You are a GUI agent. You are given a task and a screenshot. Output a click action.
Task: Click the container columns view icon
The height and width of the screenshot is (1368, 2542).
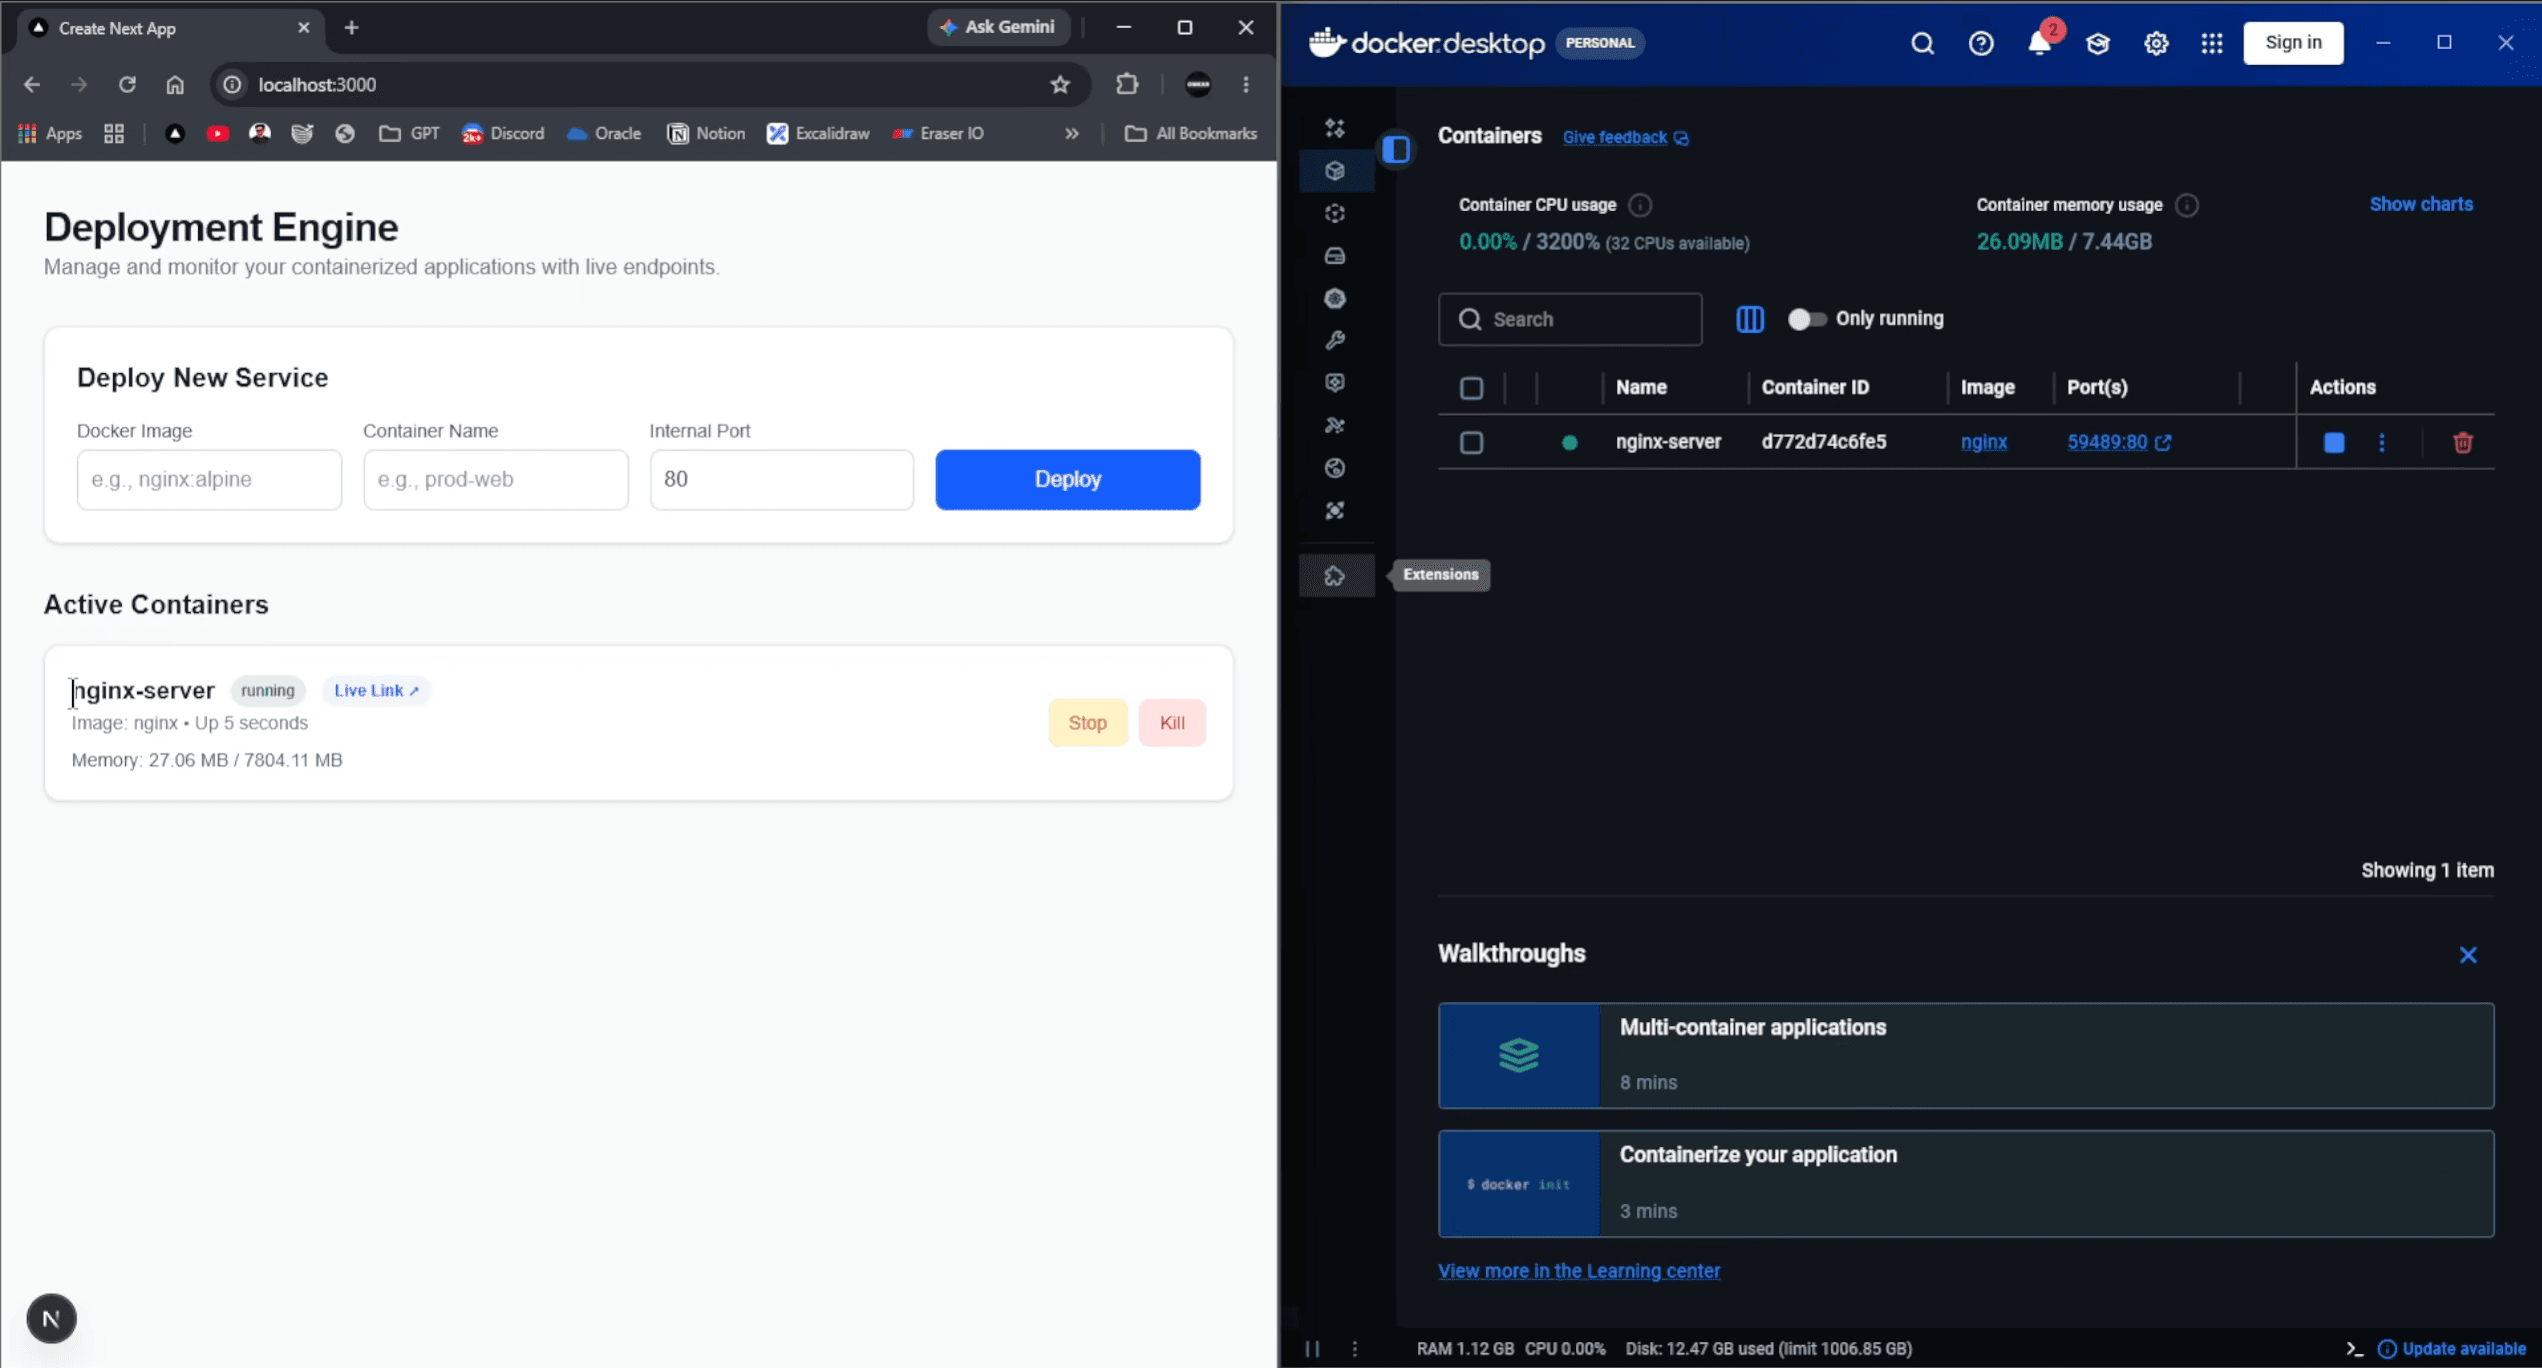click(x=1750, y=319)
